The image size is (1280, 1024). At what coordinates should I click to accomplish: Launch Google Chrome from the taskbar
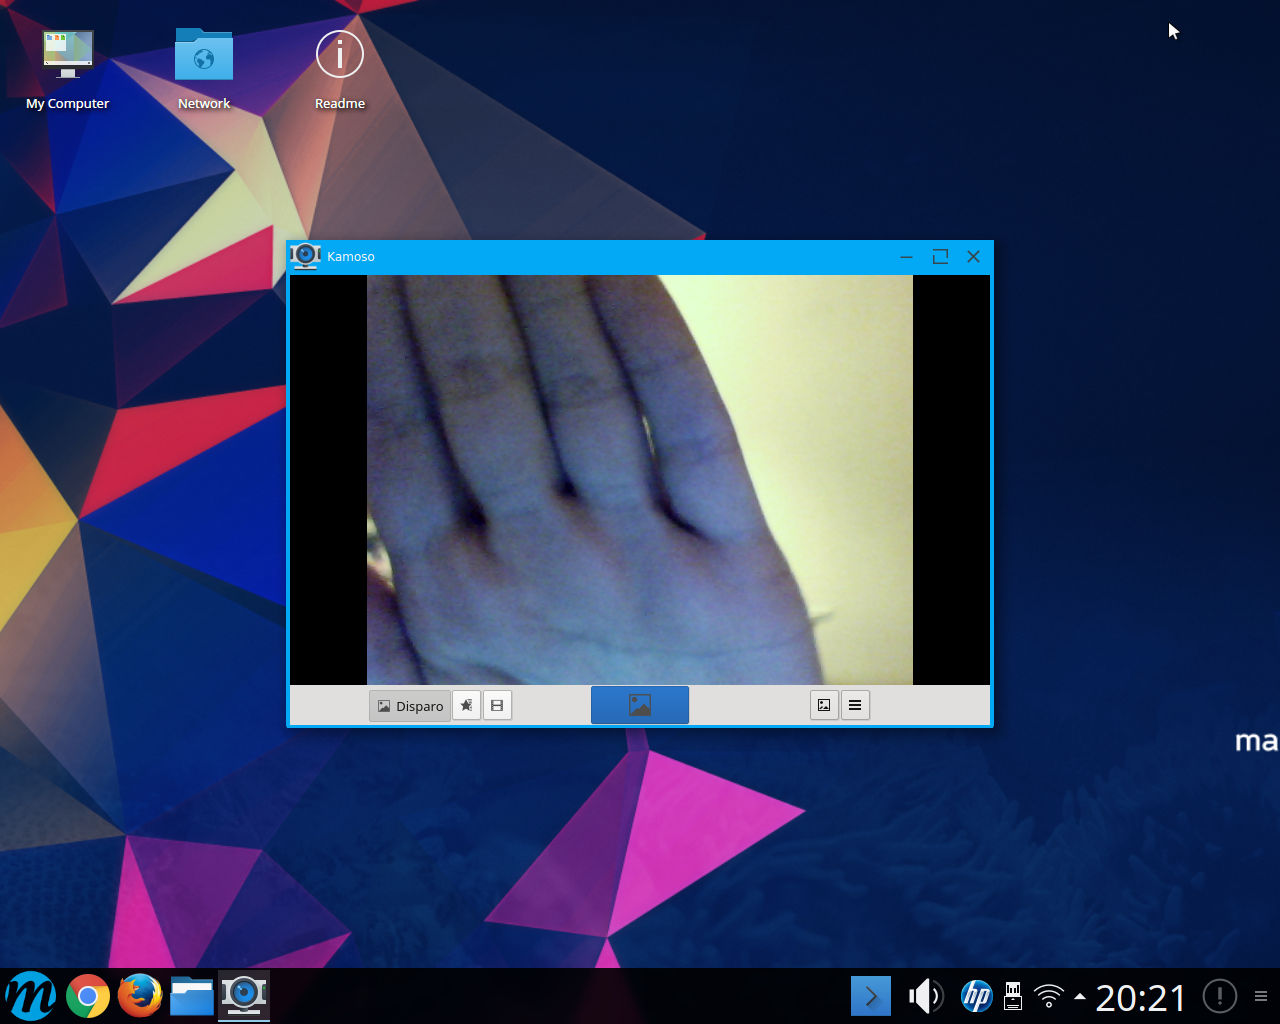[88, 996]
